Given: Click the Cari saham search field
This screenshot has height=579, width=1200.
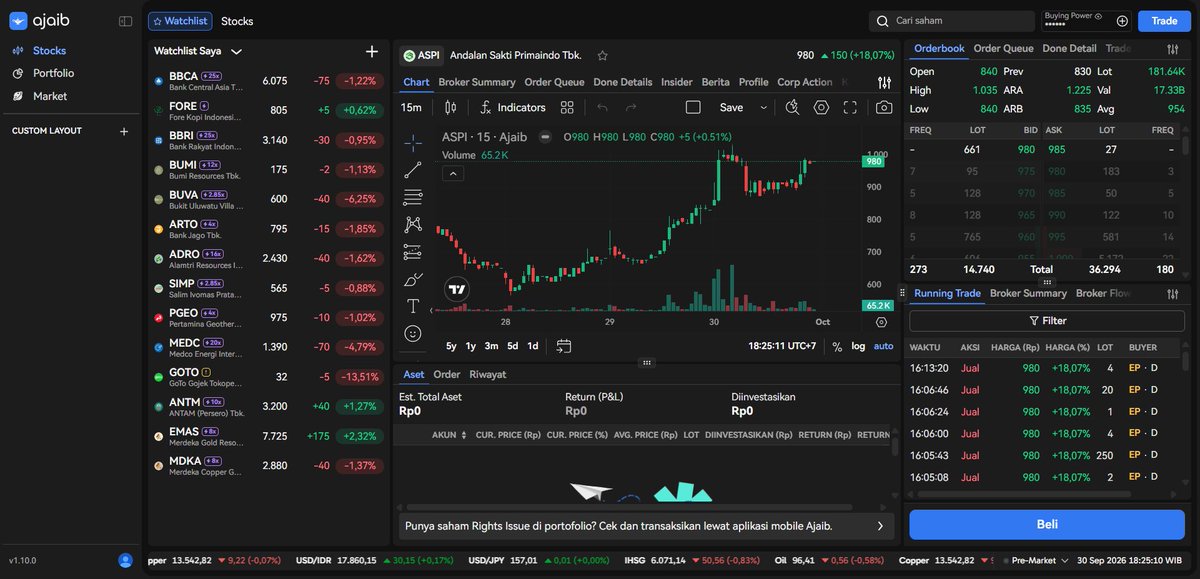Looking at the screenshot, I should [x=951, y=21].
